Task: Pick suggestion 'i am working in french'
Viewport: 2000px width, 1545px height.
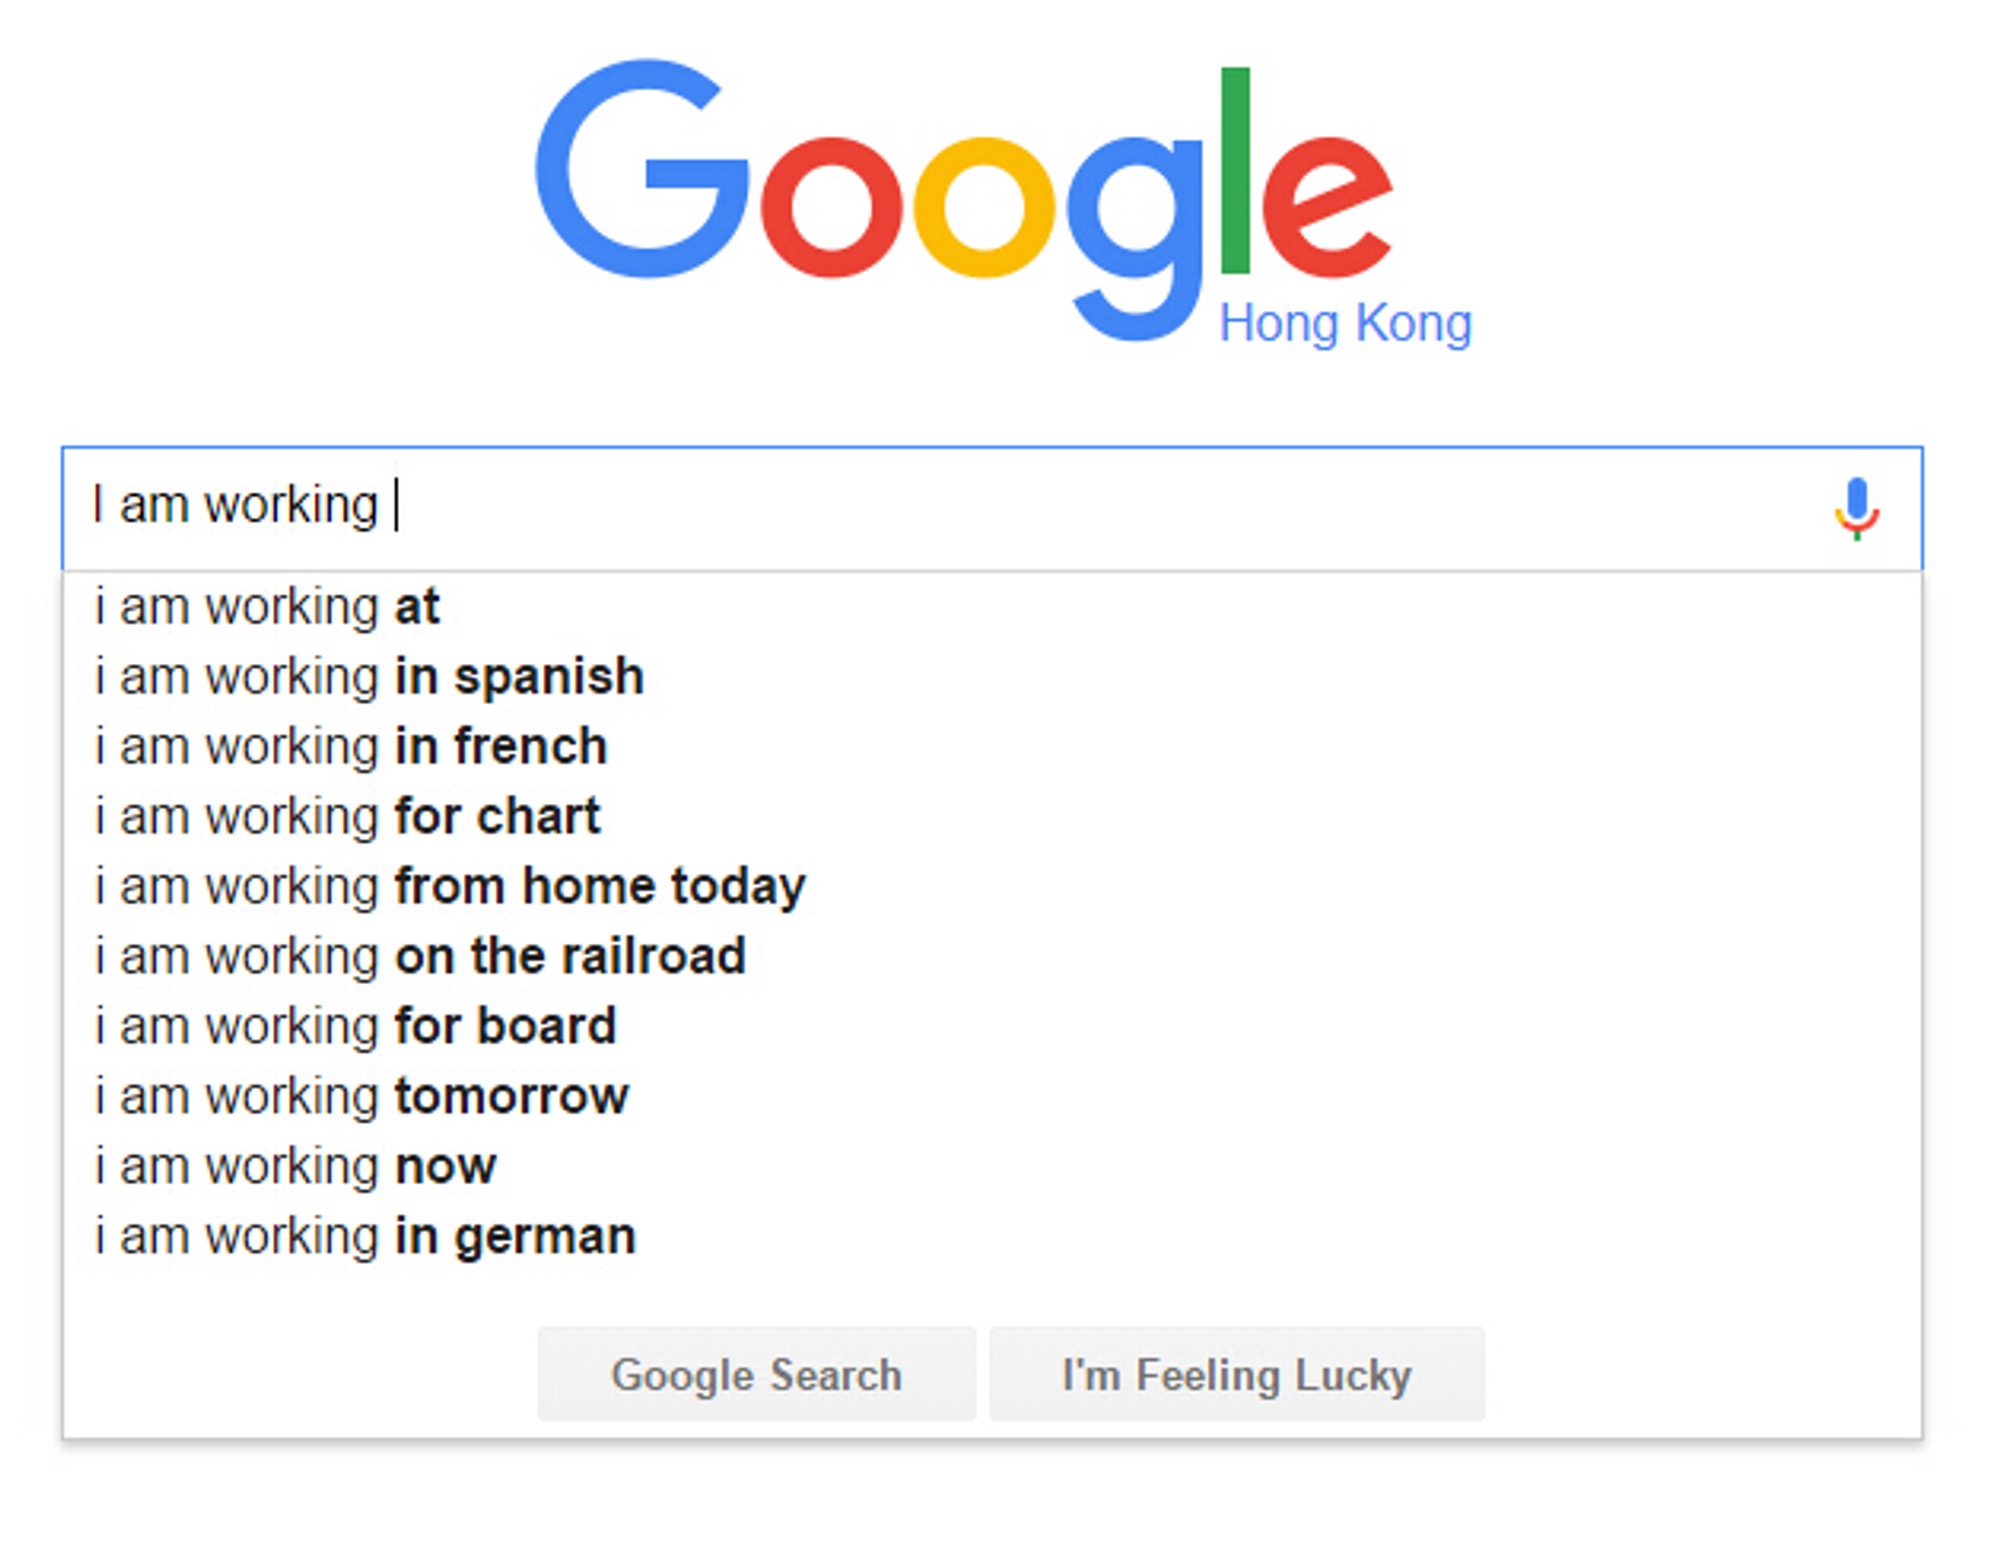Action: [x=992, y=747]
